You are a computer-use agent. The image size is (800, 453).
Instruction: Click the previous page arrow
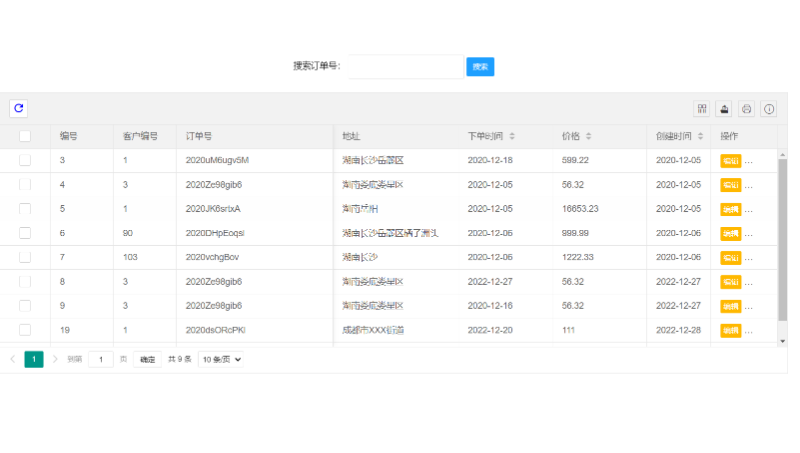(13, 359)
